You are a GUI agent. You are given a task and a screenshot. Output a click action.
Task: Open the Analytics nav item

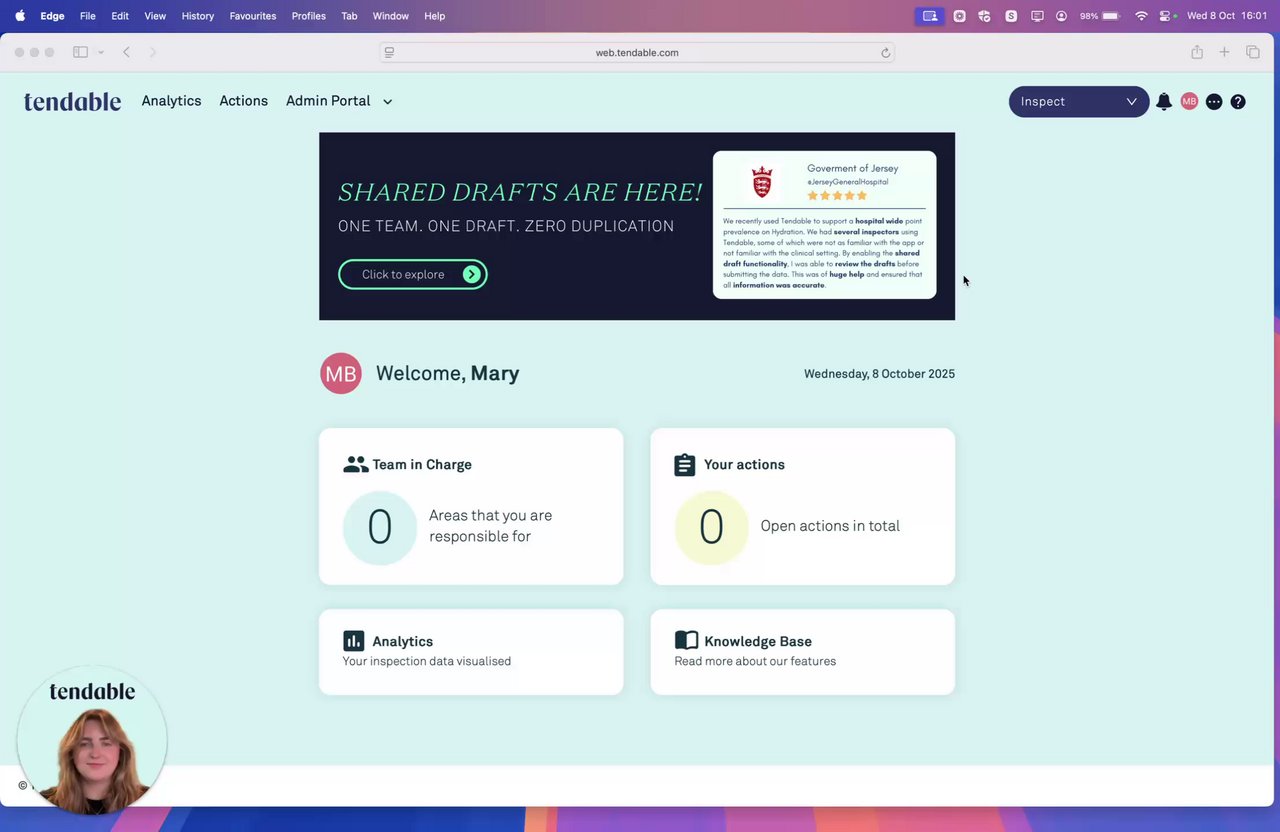pos(171,101)
